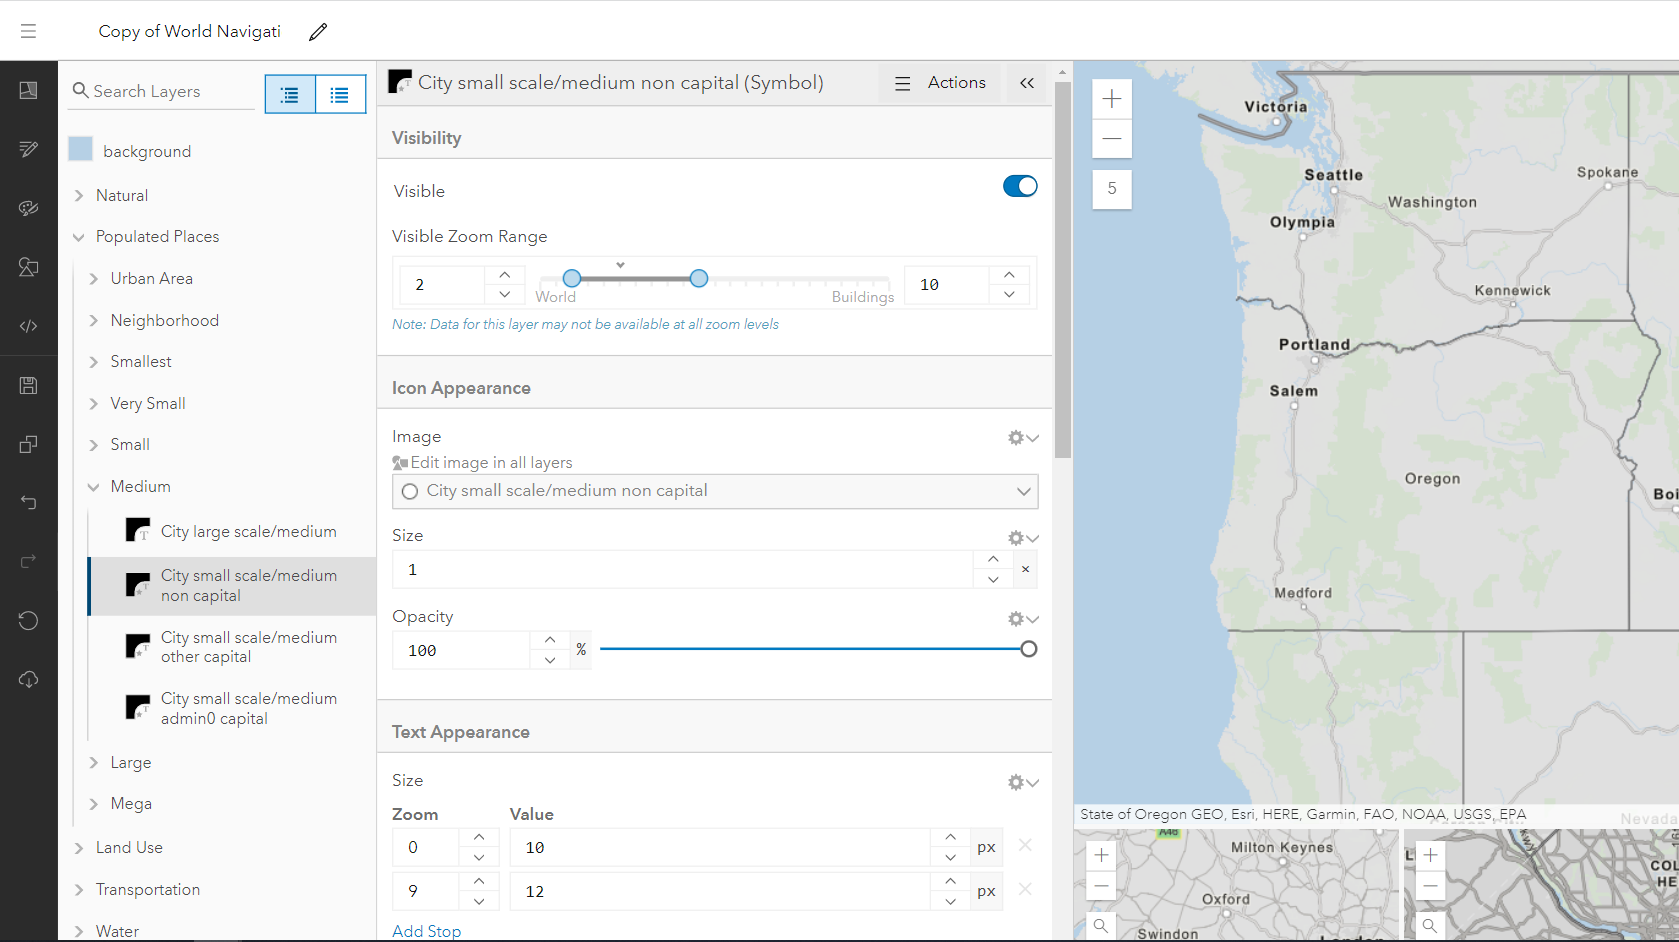Click the Opacity slider handle
This screenshot has height=942, width=1679.
click(x=1029, y=649)
